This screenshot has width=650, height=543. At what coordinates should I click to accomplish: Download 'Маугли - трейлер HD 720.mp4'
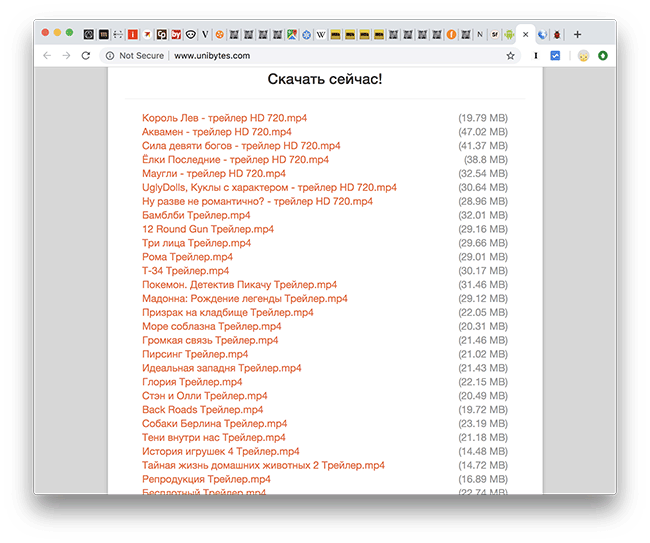coord(213,174)
